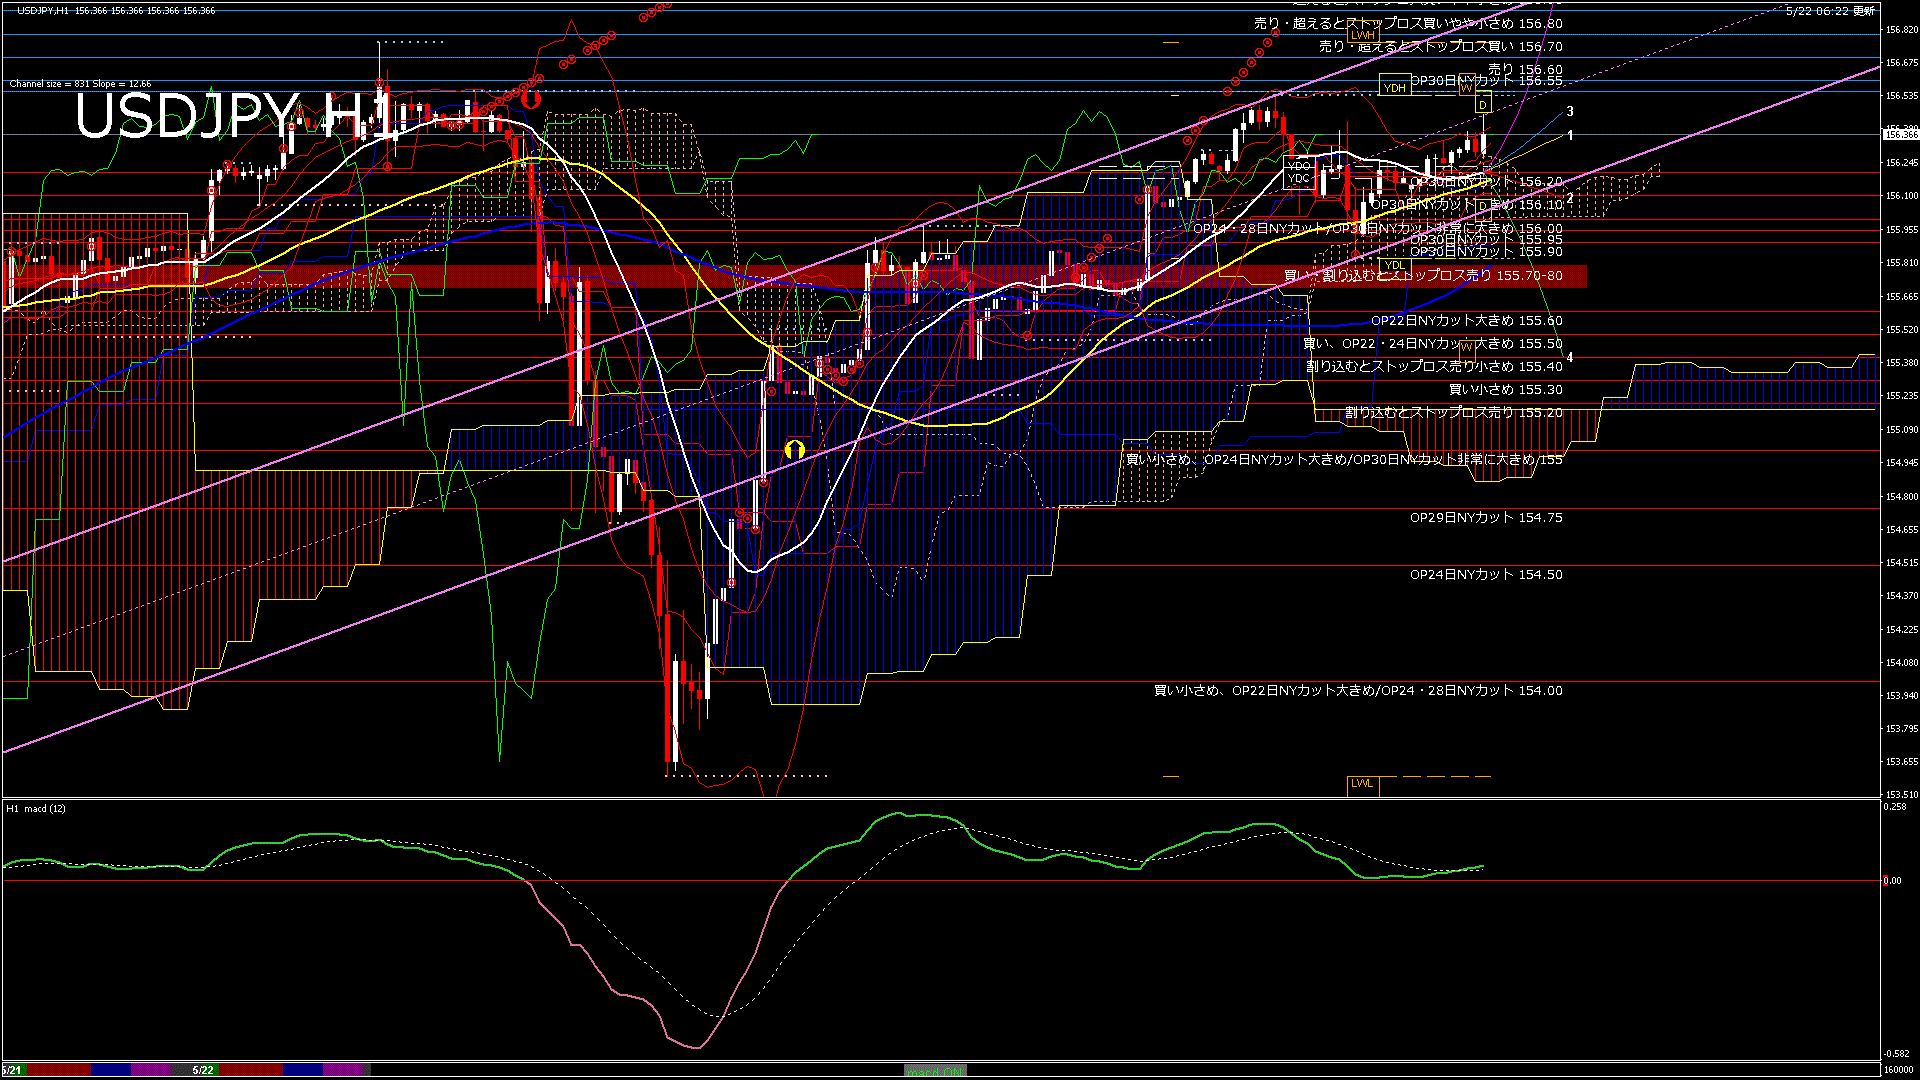Click the orange W pivot box
The width and height of the screenshot is (1920, 1080).
1466,88
